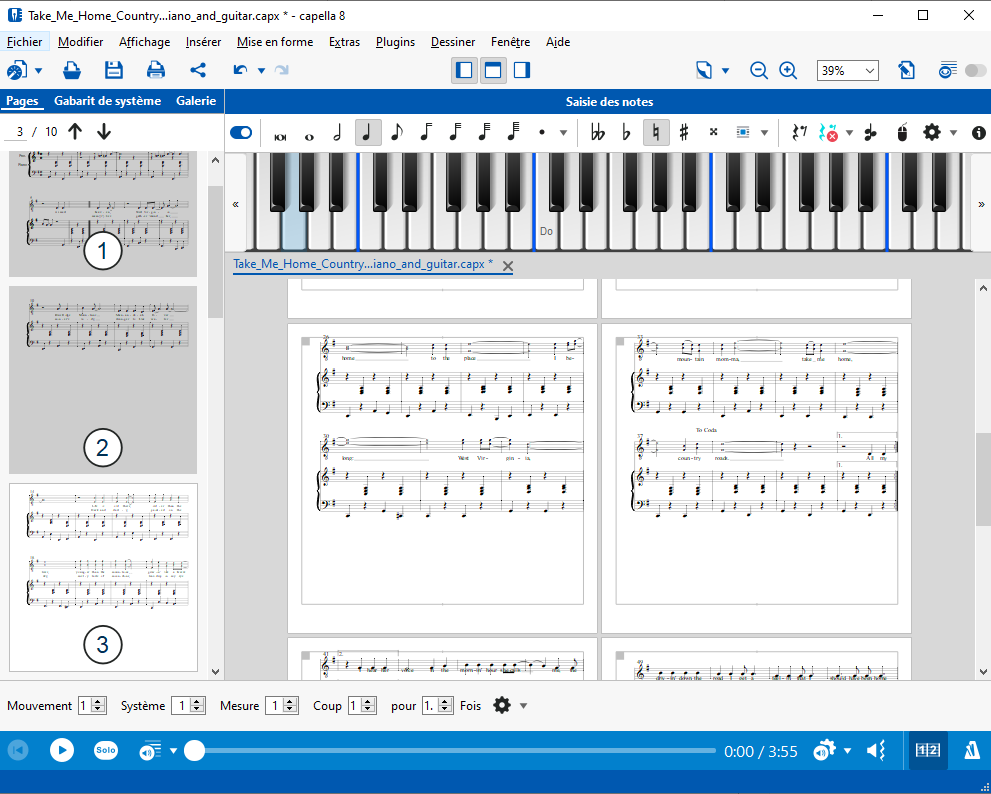Toggle the switch at toolbar right end

[975, 70]
